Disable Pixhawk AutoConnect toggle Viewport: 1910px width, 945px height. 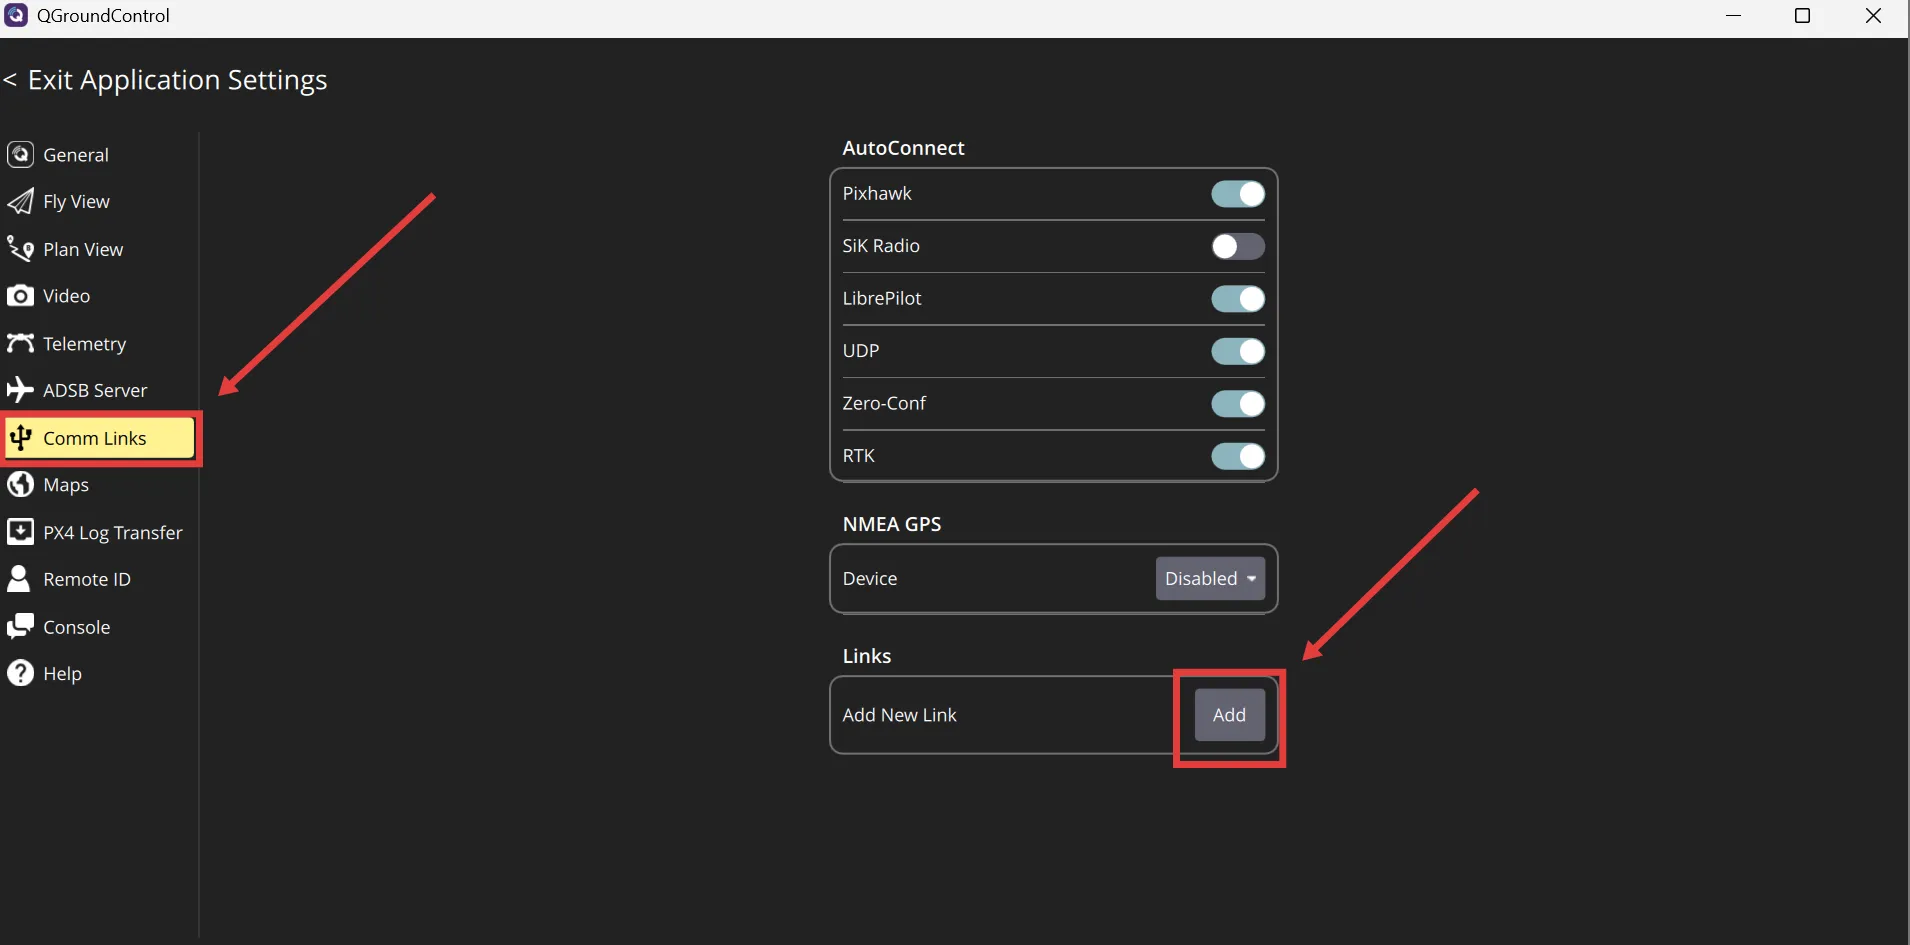tap(1238, 194)
